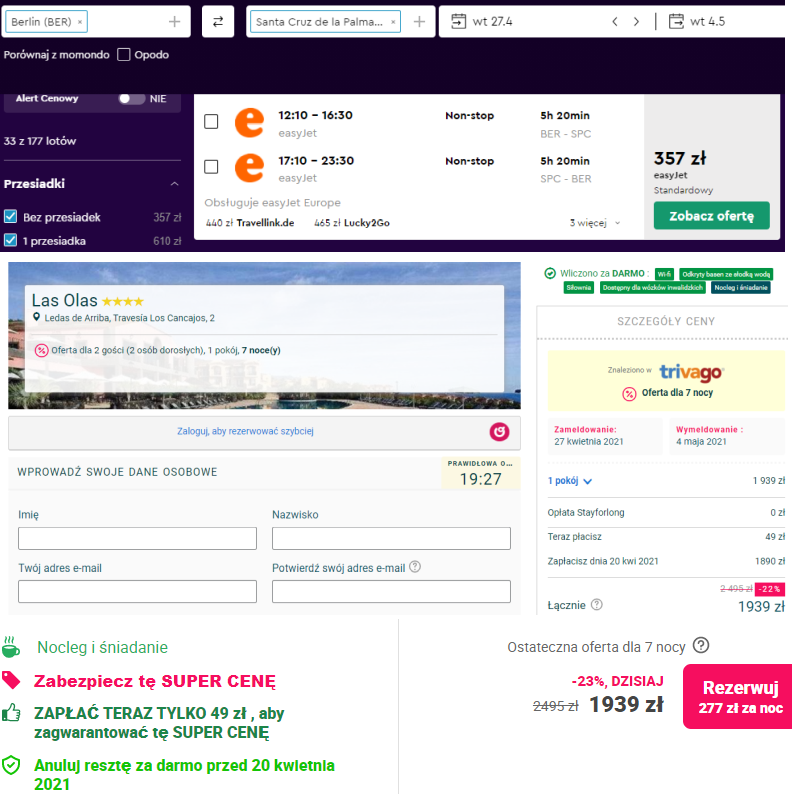792x794 pixels.
Task: Uncheck Bez przesiadek filter
Action: click(10, 217)
